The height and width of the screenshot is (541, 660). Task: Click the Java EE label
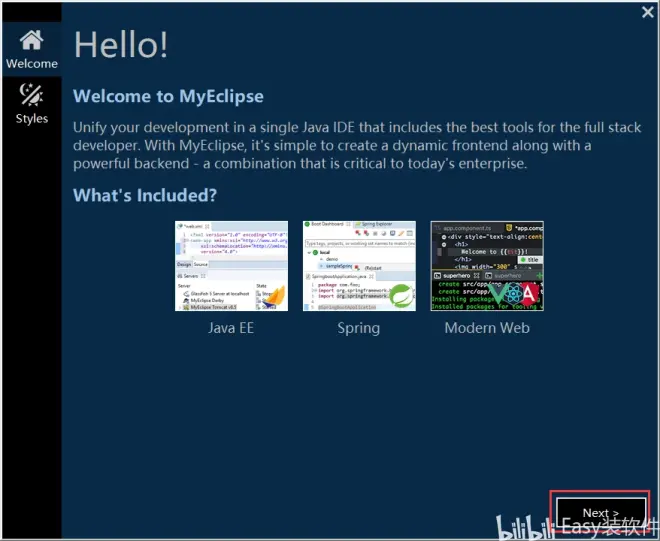click(x=231, y=328)
